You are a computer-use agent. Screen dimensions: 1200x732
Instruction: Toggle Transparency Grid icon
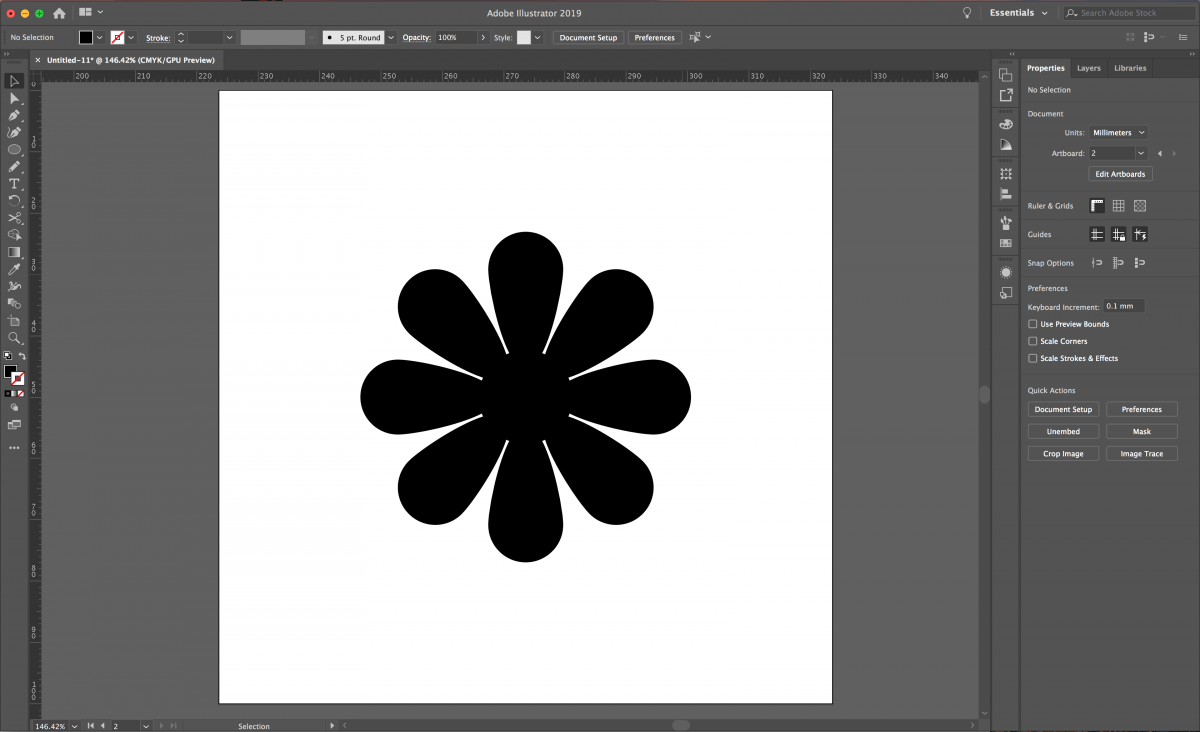pyautogui.click(x=1140, y=206)
